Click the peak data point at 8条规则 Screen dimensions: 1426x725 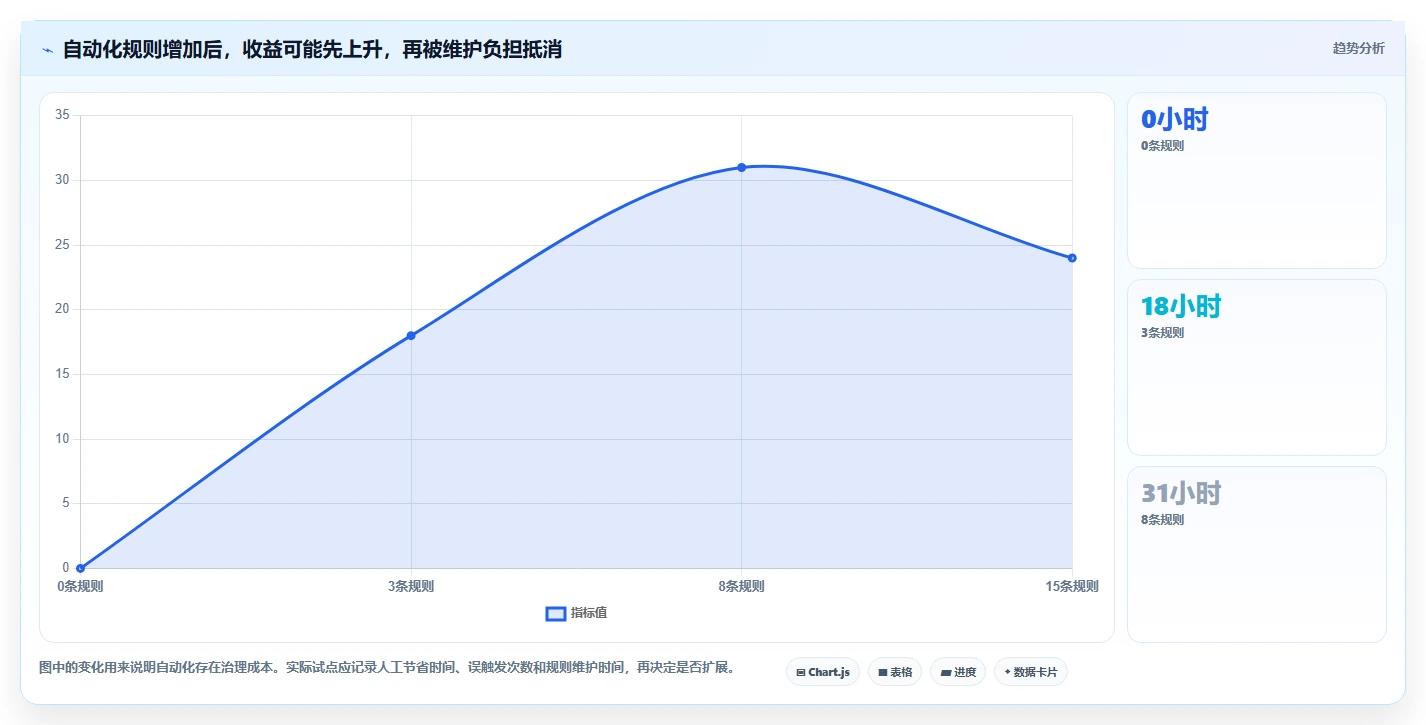[x=741, y=167]
